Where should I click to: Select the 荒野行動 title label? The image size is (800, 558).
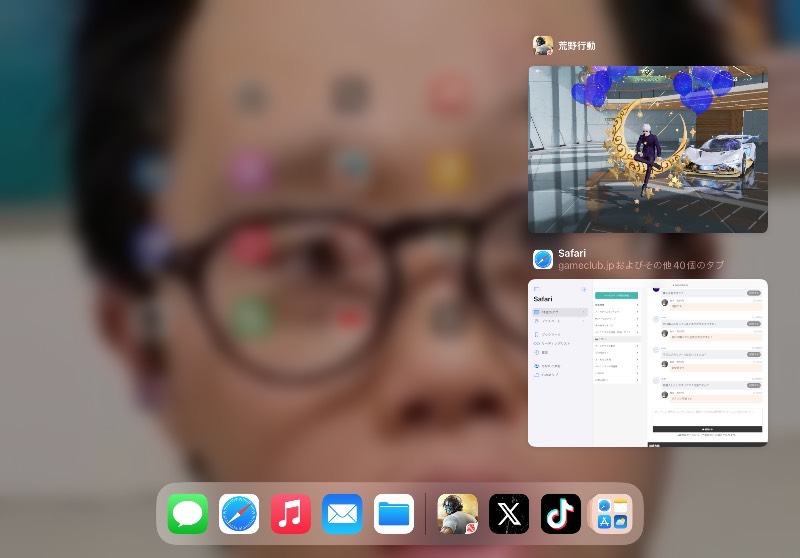coord(577,45)
